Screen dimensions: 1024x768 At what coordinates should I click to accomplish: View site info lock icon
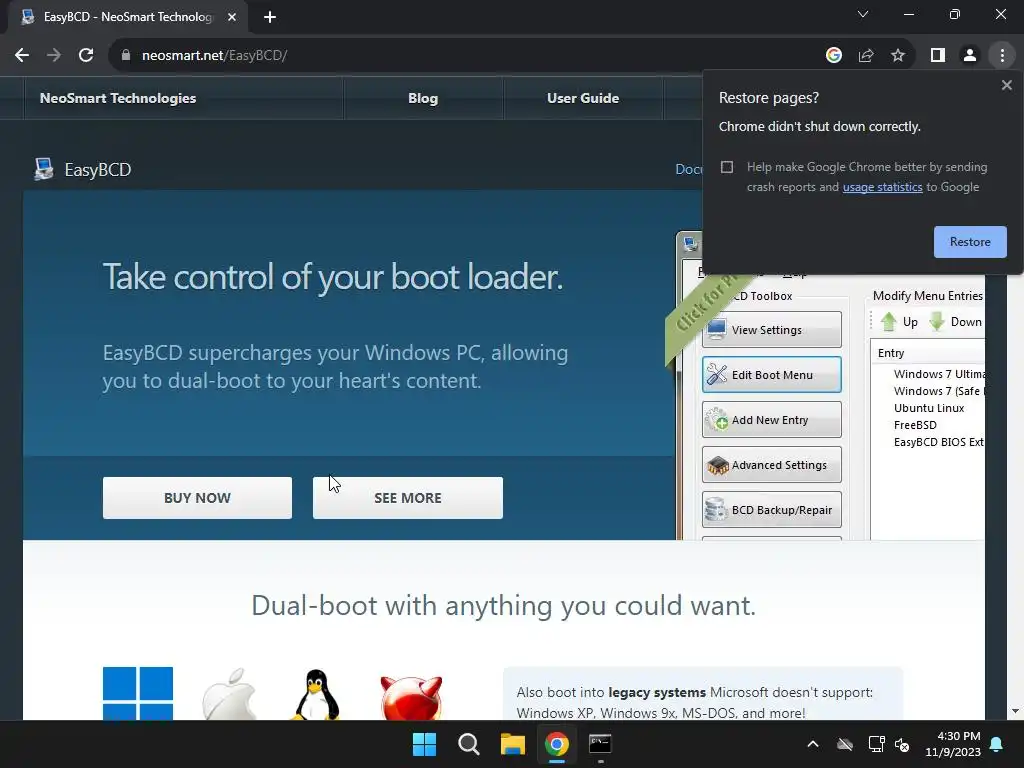click(126, 56)
